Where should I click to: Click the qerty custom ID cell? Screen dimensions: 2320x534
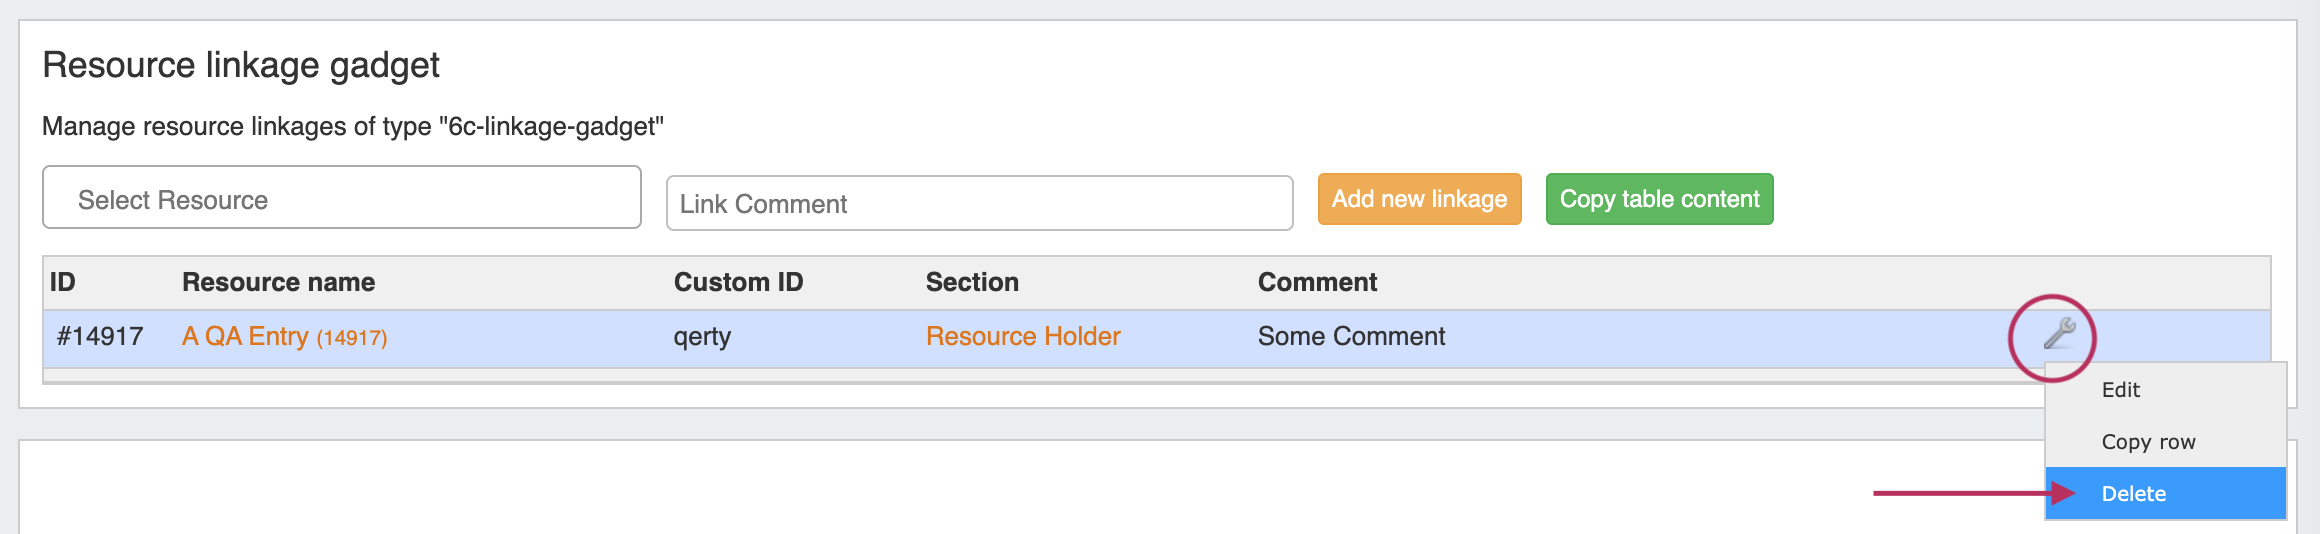tap(702, 337)
